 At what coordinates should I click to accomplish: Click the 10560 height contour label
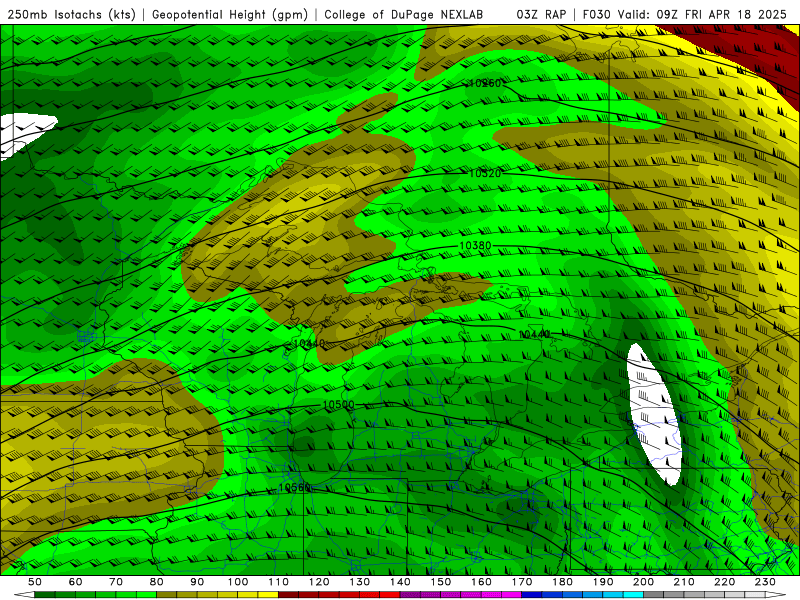coord(294,488)
